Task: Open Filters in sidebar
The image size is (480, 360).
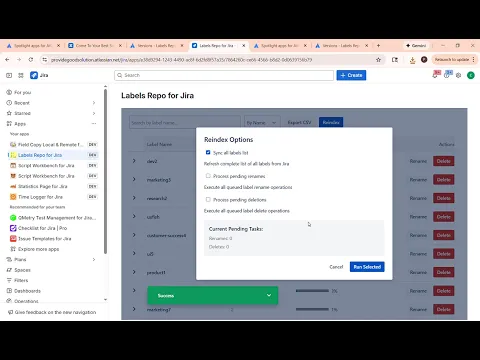Action: click(x=21, y=280)
